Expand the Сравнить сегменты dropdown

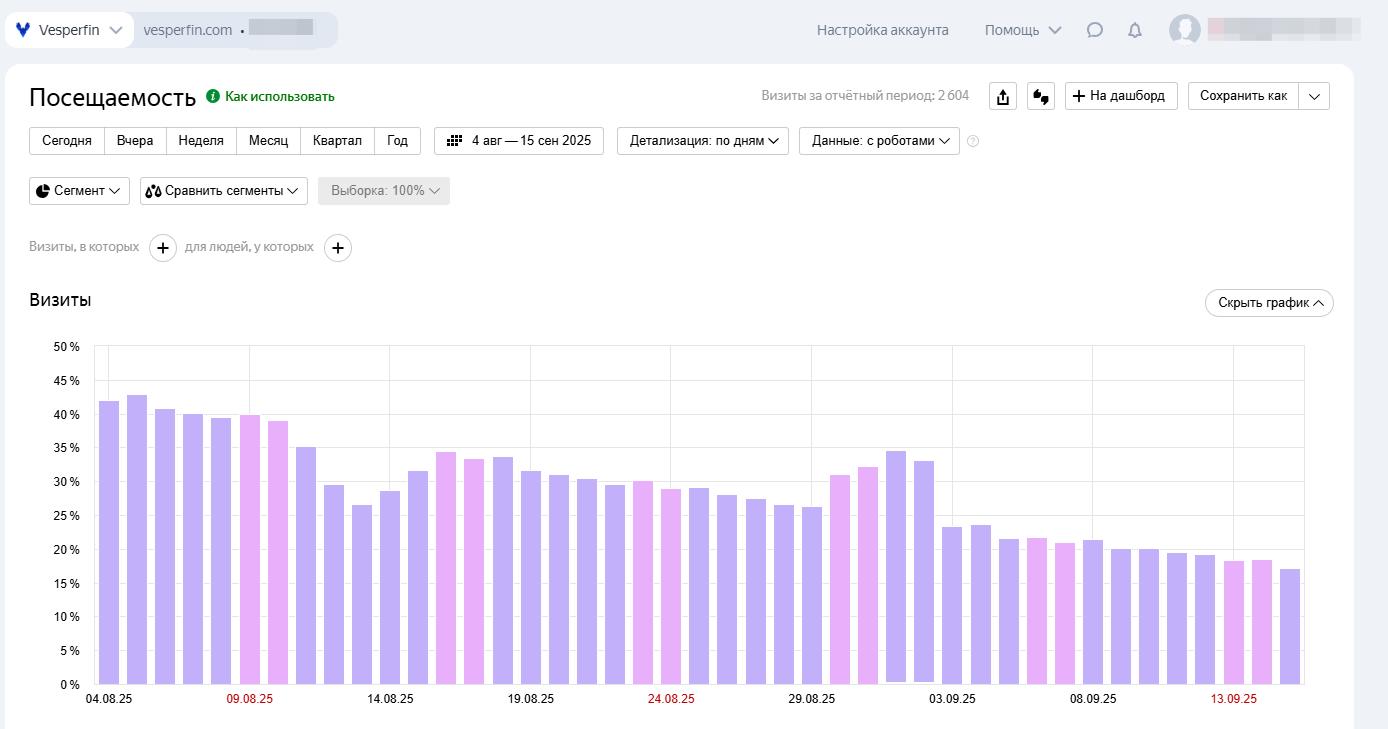[x=224, y=191]
